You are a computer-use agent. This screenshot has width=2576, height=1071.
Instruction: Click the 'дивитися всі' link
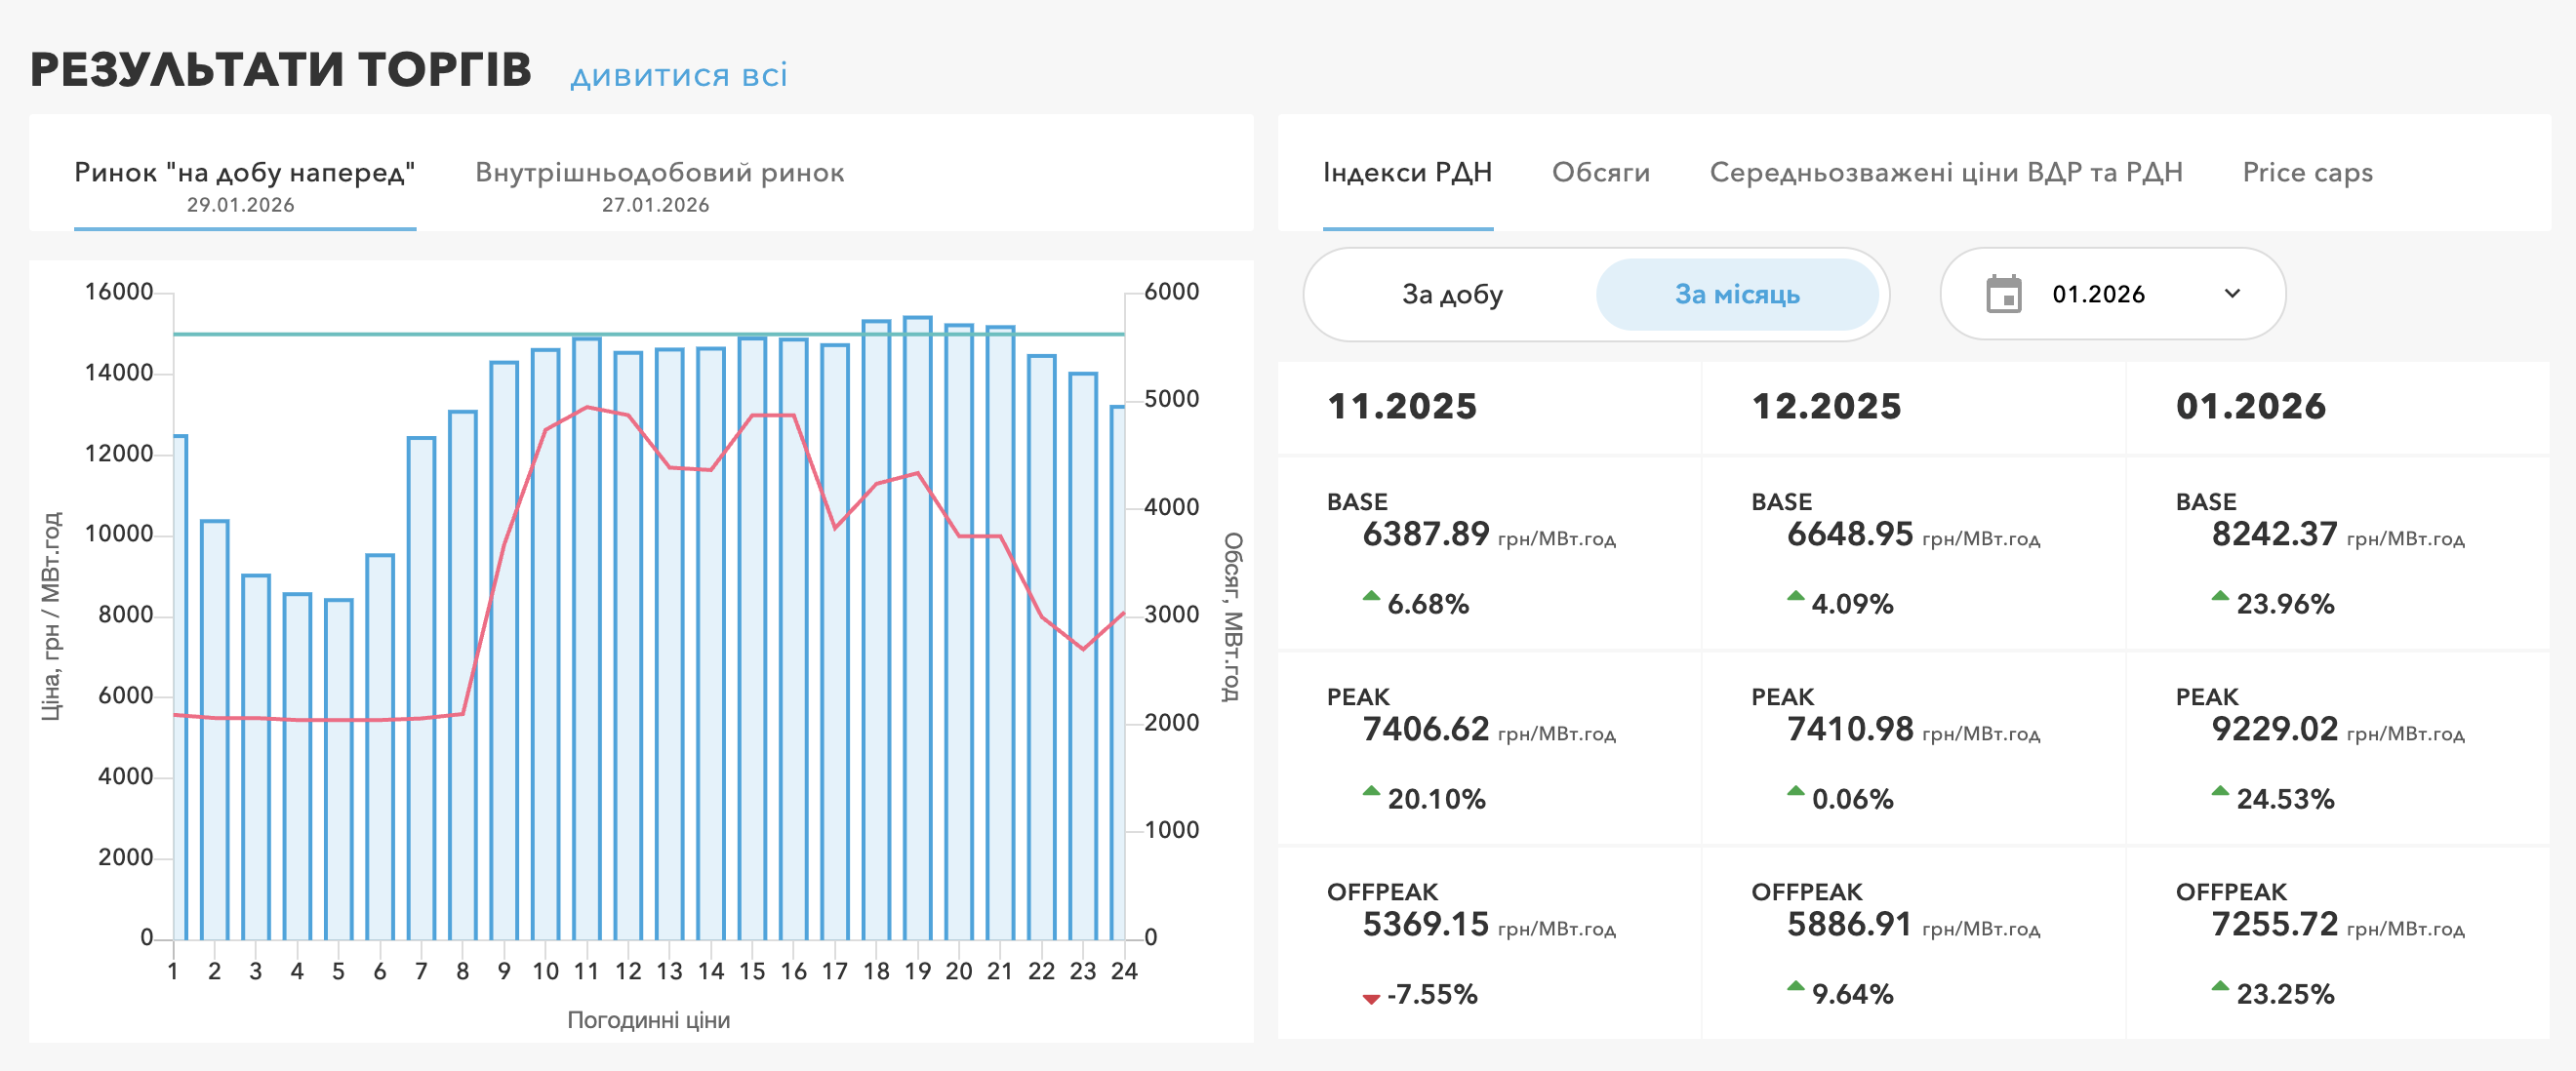(x=679, y=76)
